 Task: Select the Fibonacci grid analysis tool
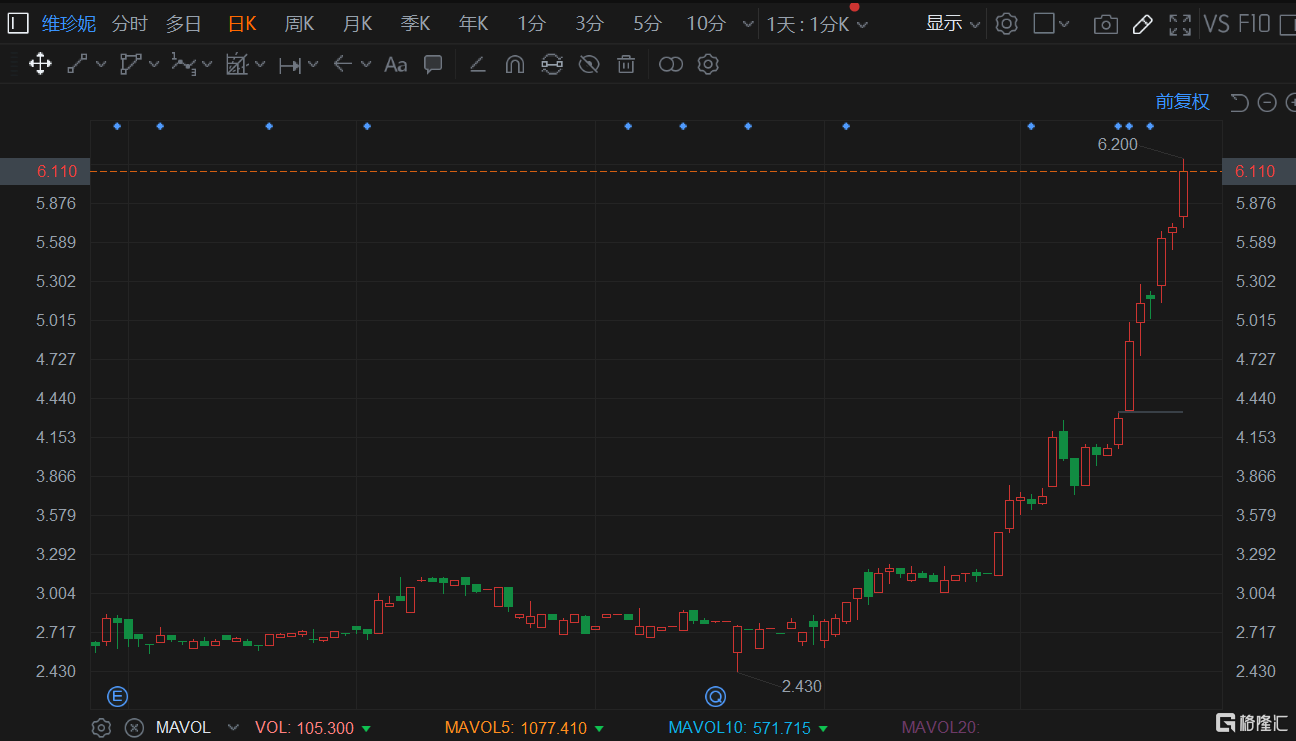click(x=237, y=65)
